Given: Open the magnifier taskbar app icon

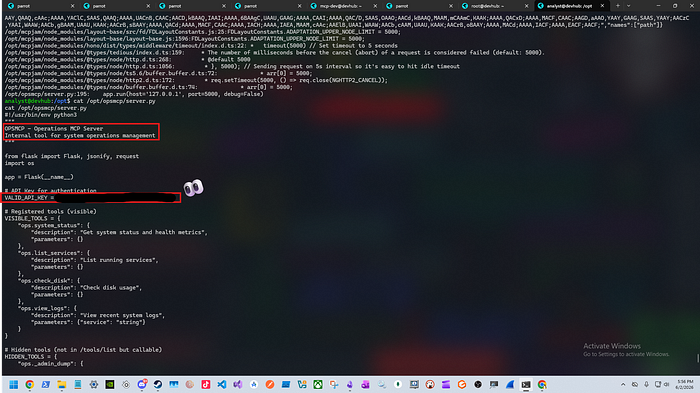Looking at the screenshot, I should 382,385.
